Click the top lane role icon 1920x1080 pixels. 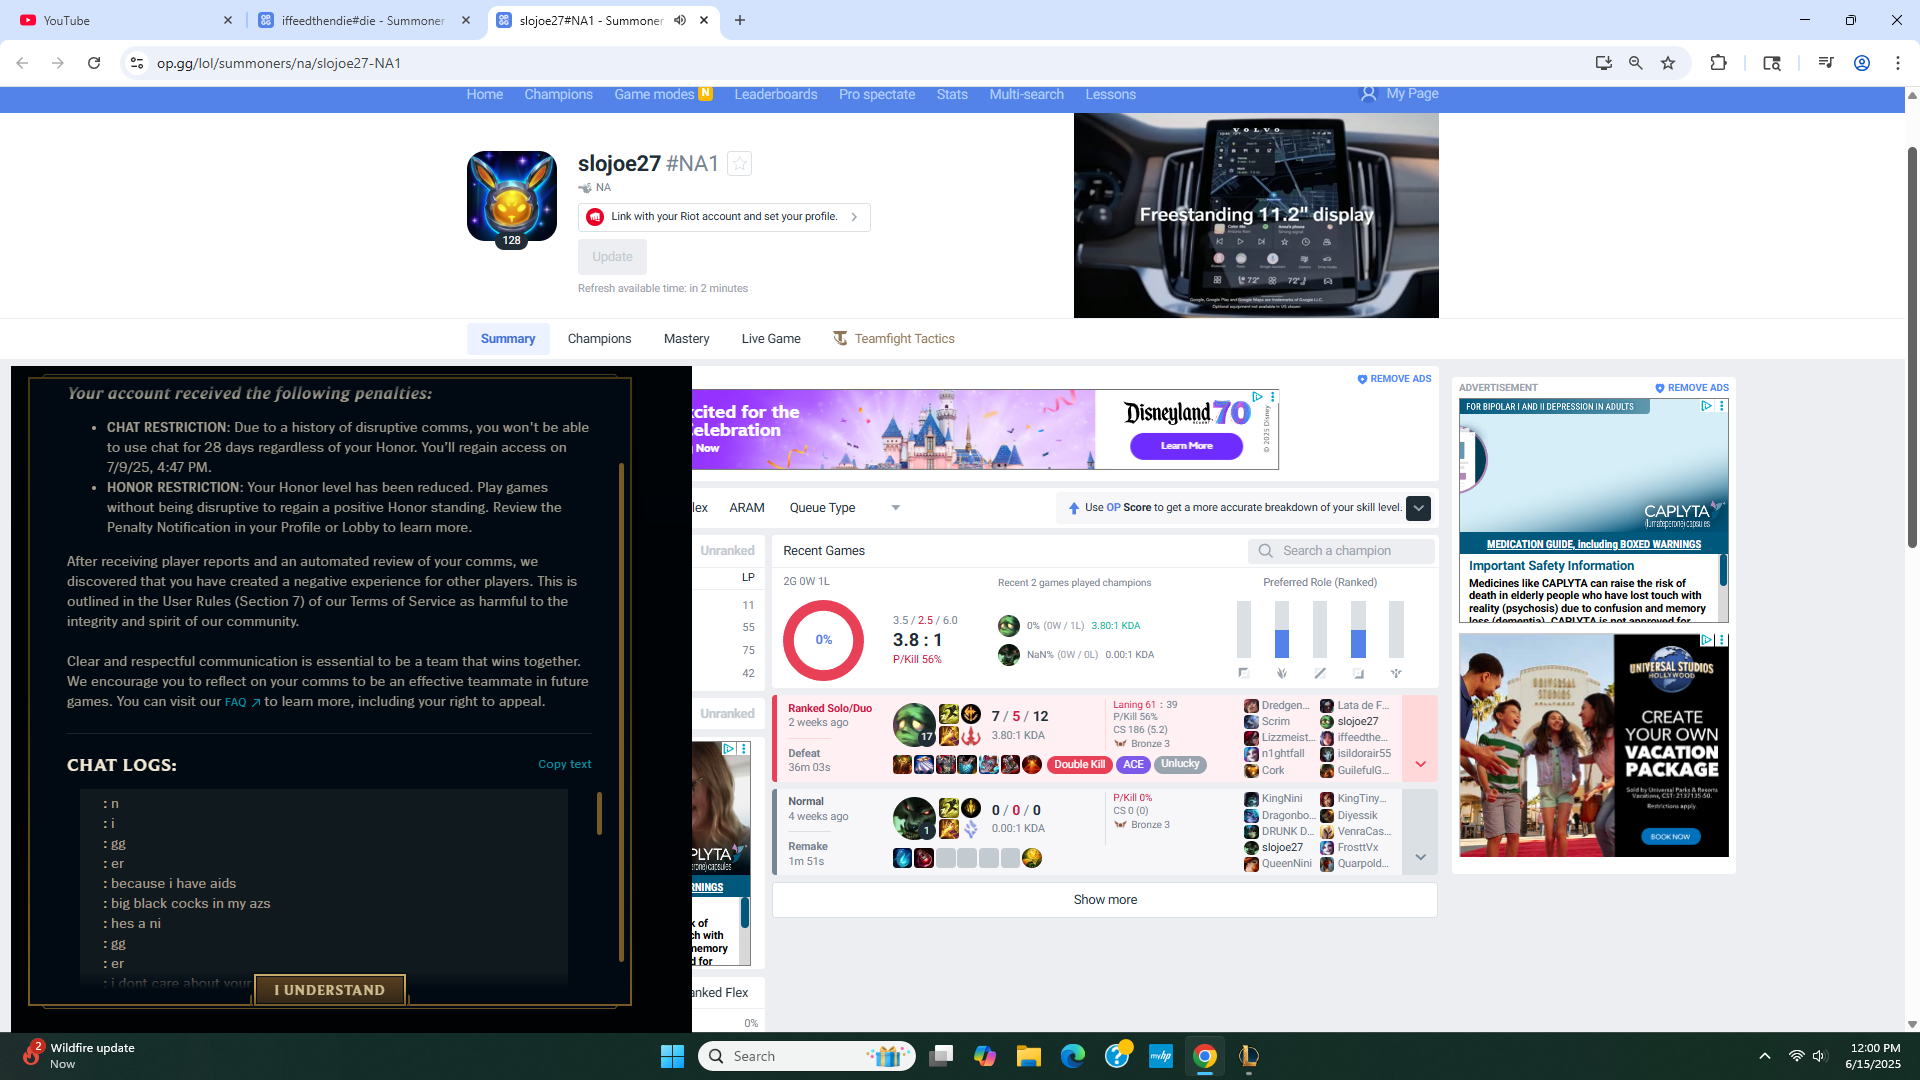[x=1243, y=674]
